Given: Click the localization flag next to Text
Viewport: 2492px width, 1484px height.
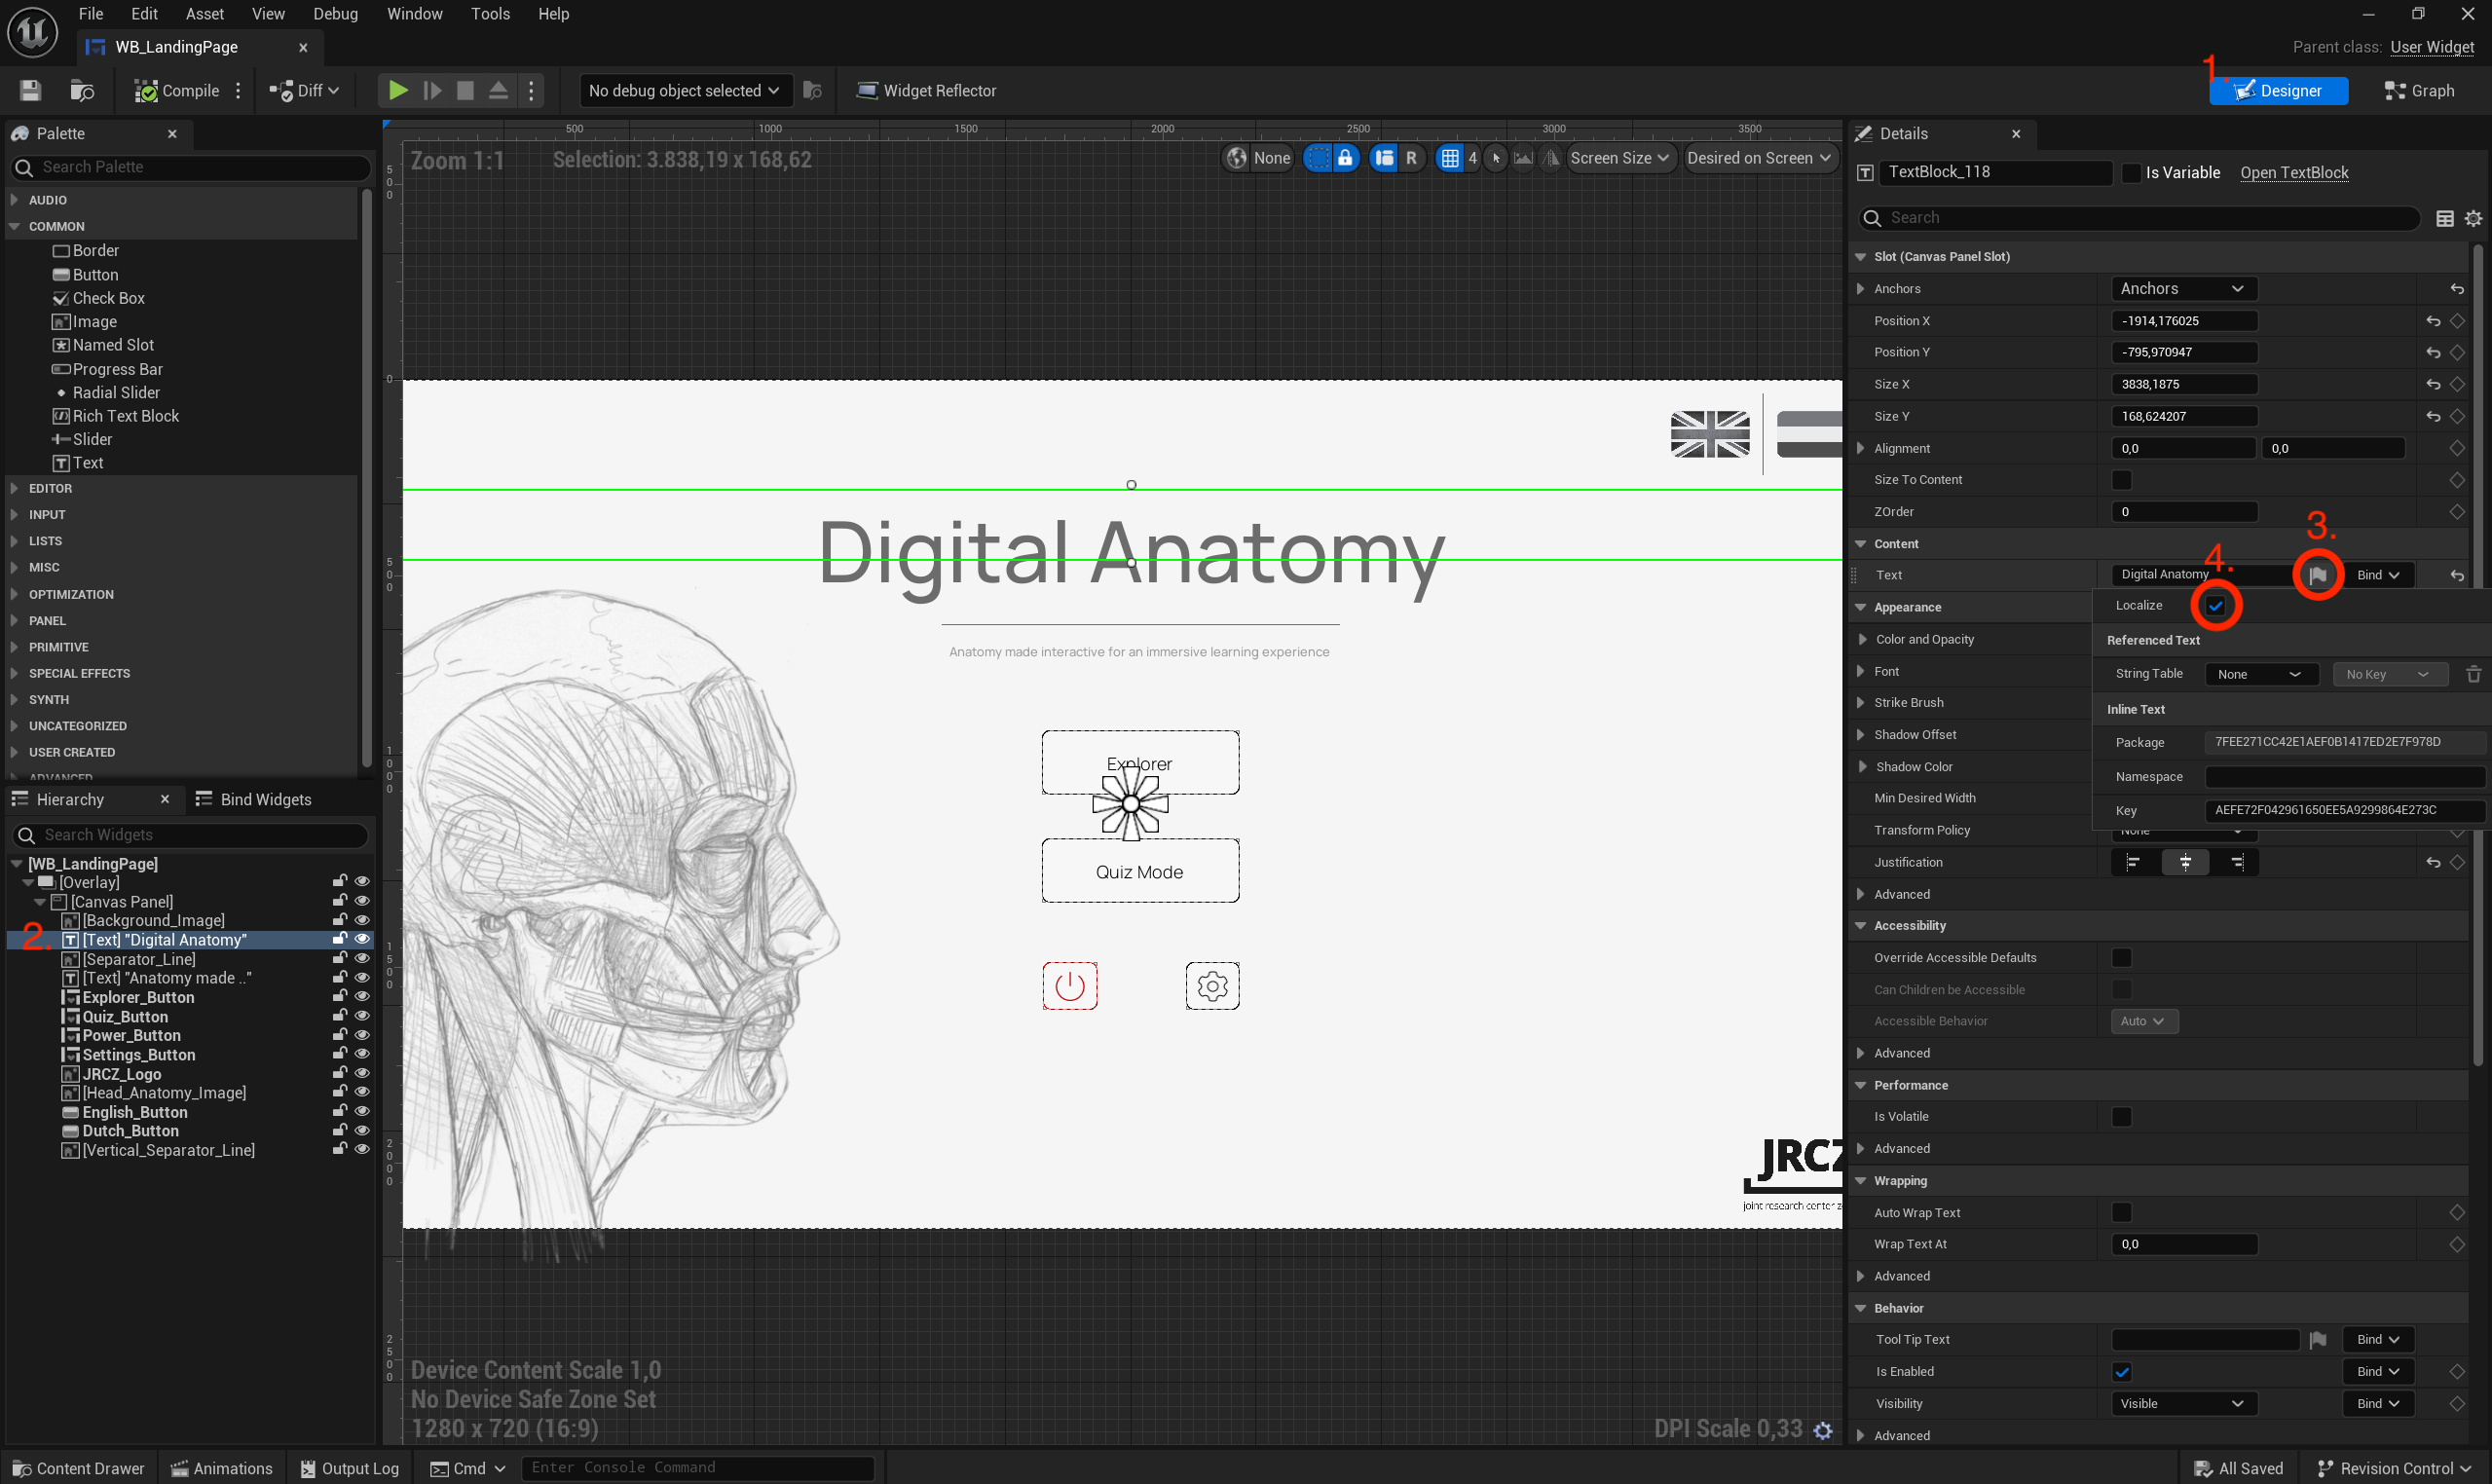Looking at the screenshot, I should [2317, 575].
